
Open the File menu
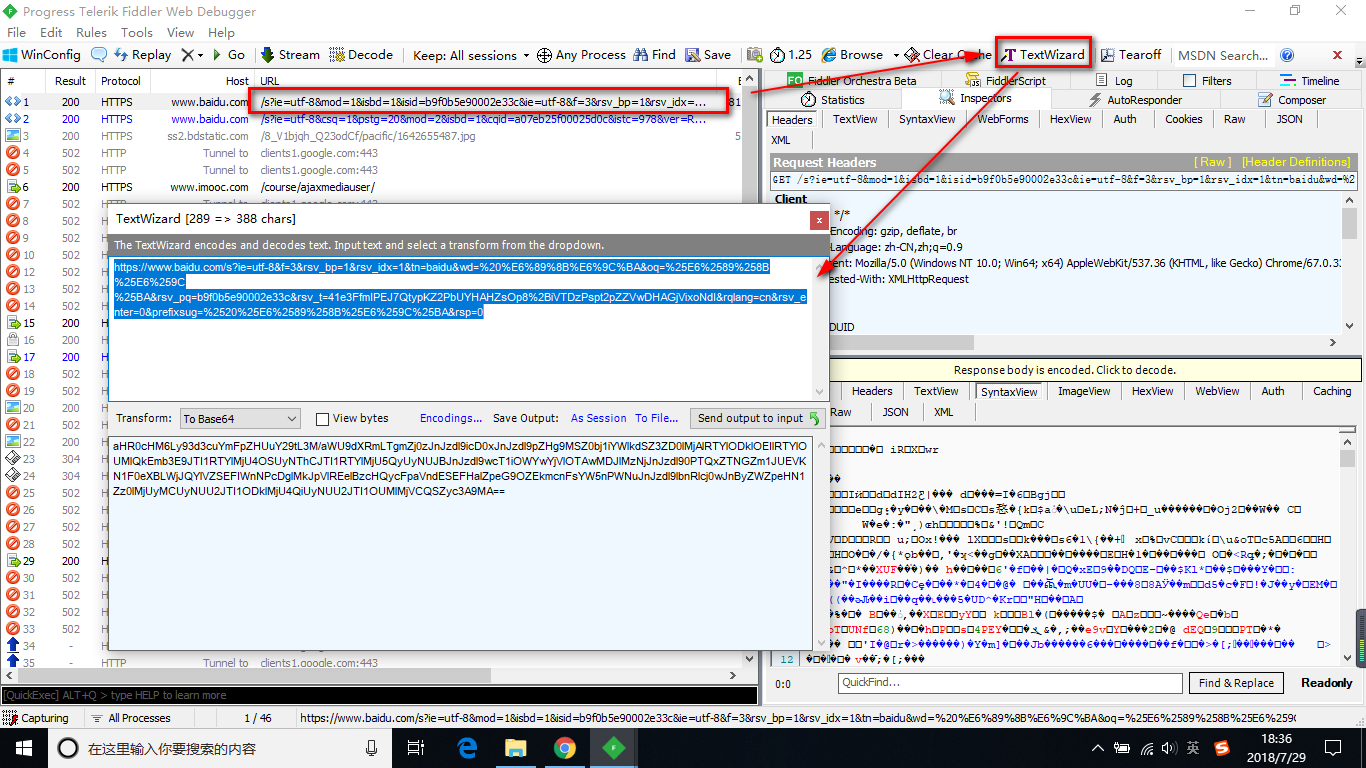pyautogui.click(x=16, y=32)
